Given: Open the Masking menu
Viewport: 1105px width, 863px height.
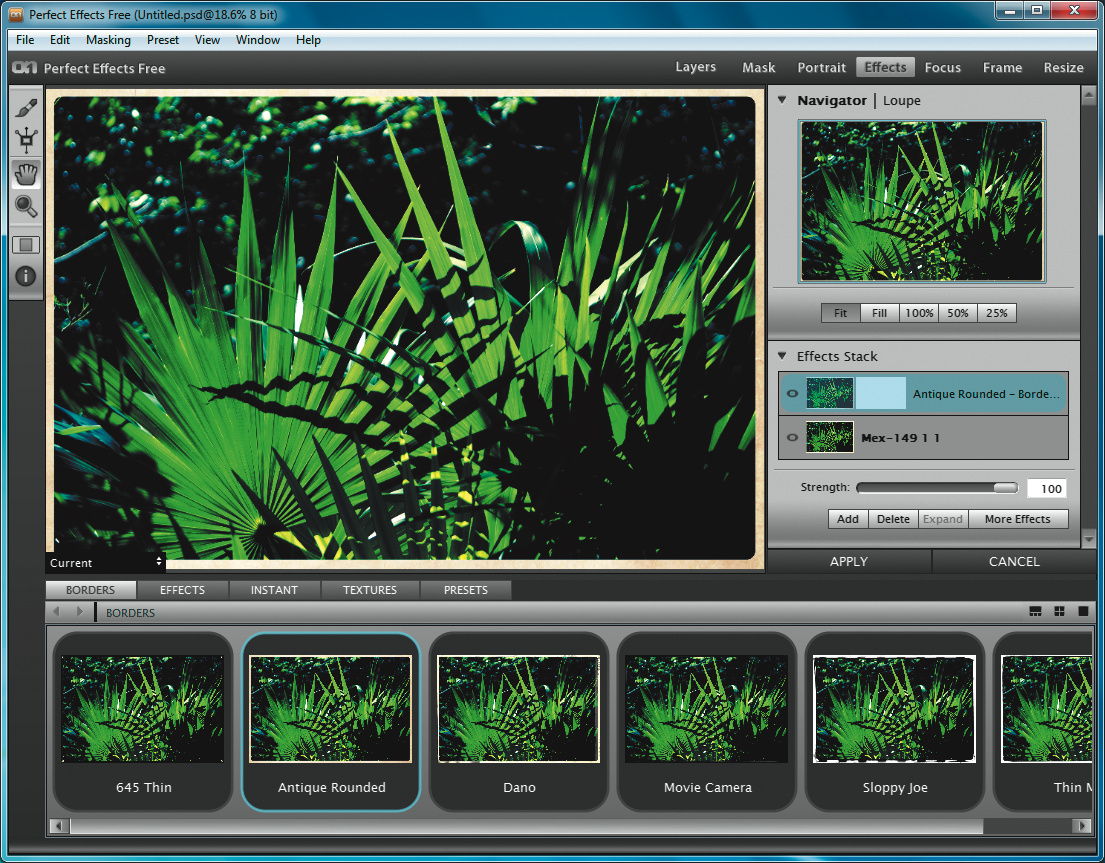Looking at the screenshot, I should pos(108,40).
